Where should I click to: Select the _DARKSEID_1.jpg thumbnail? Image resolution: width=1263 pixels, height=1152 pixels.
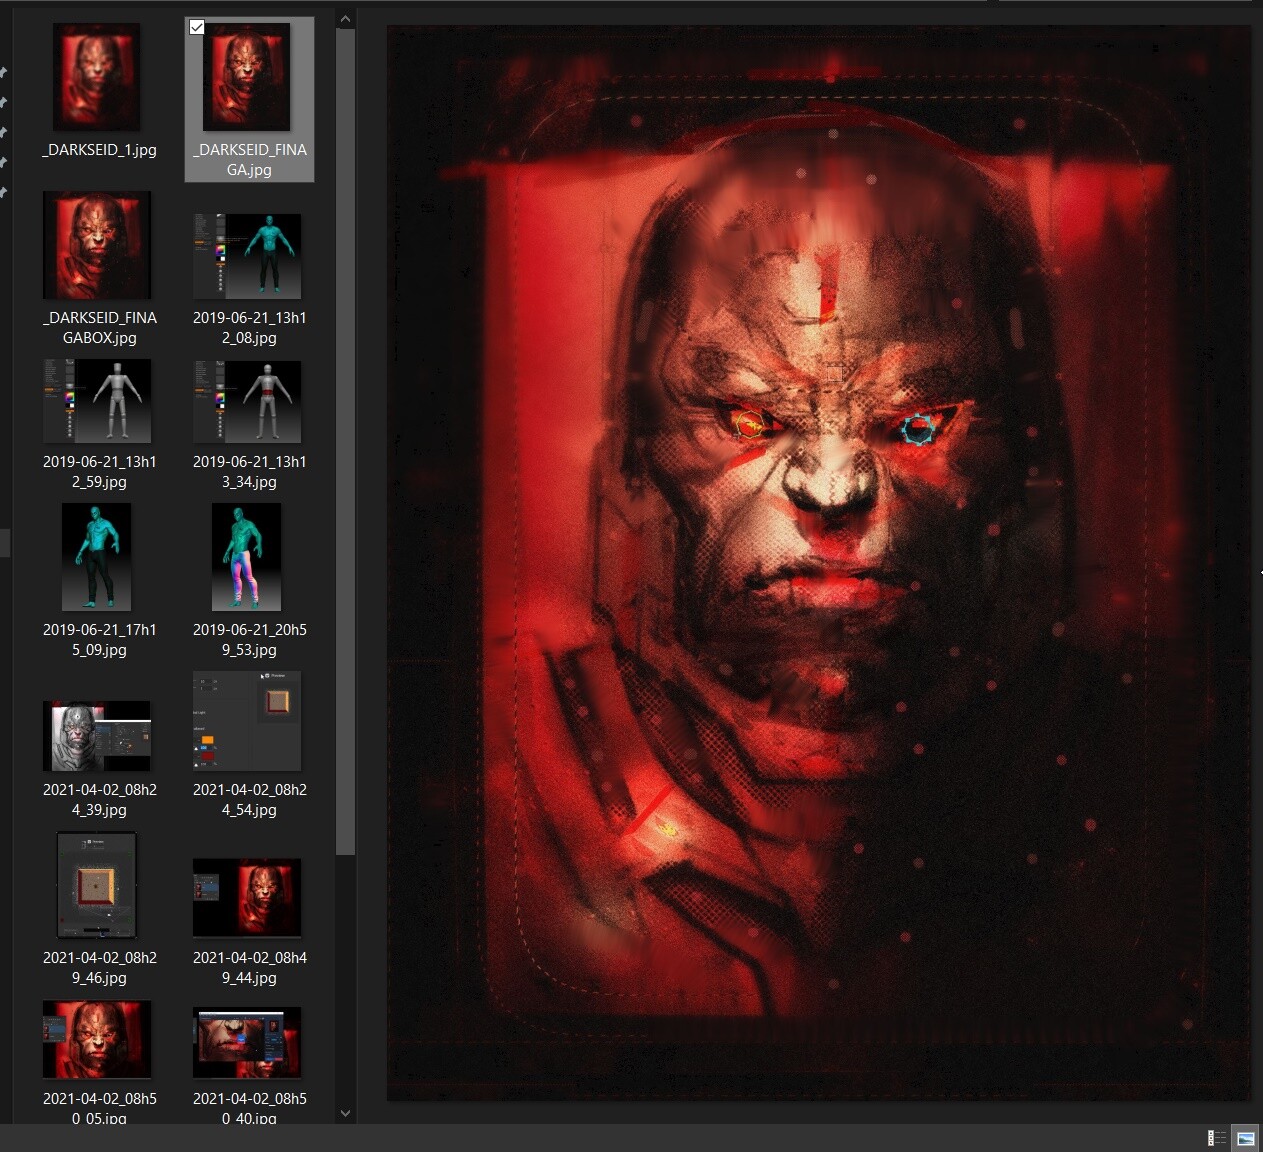[97, 77]
